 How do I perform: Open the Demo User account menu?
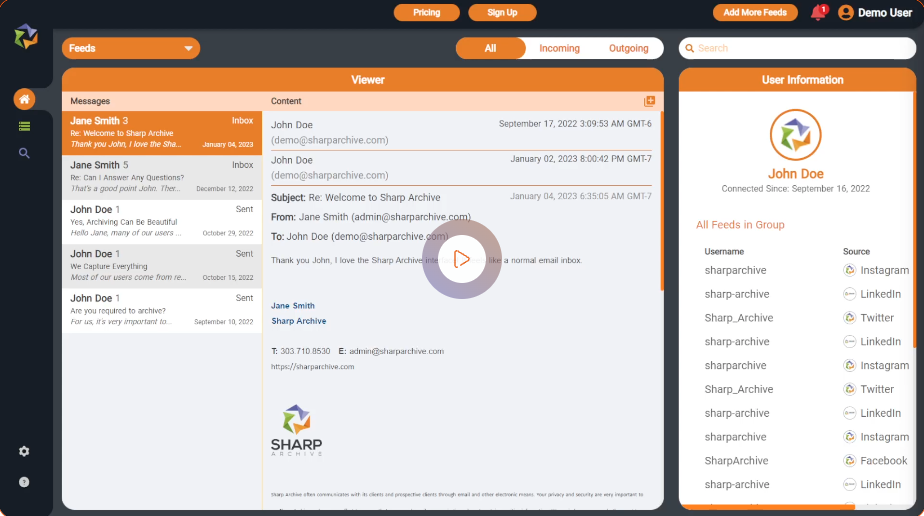click(x=875, y=13)
